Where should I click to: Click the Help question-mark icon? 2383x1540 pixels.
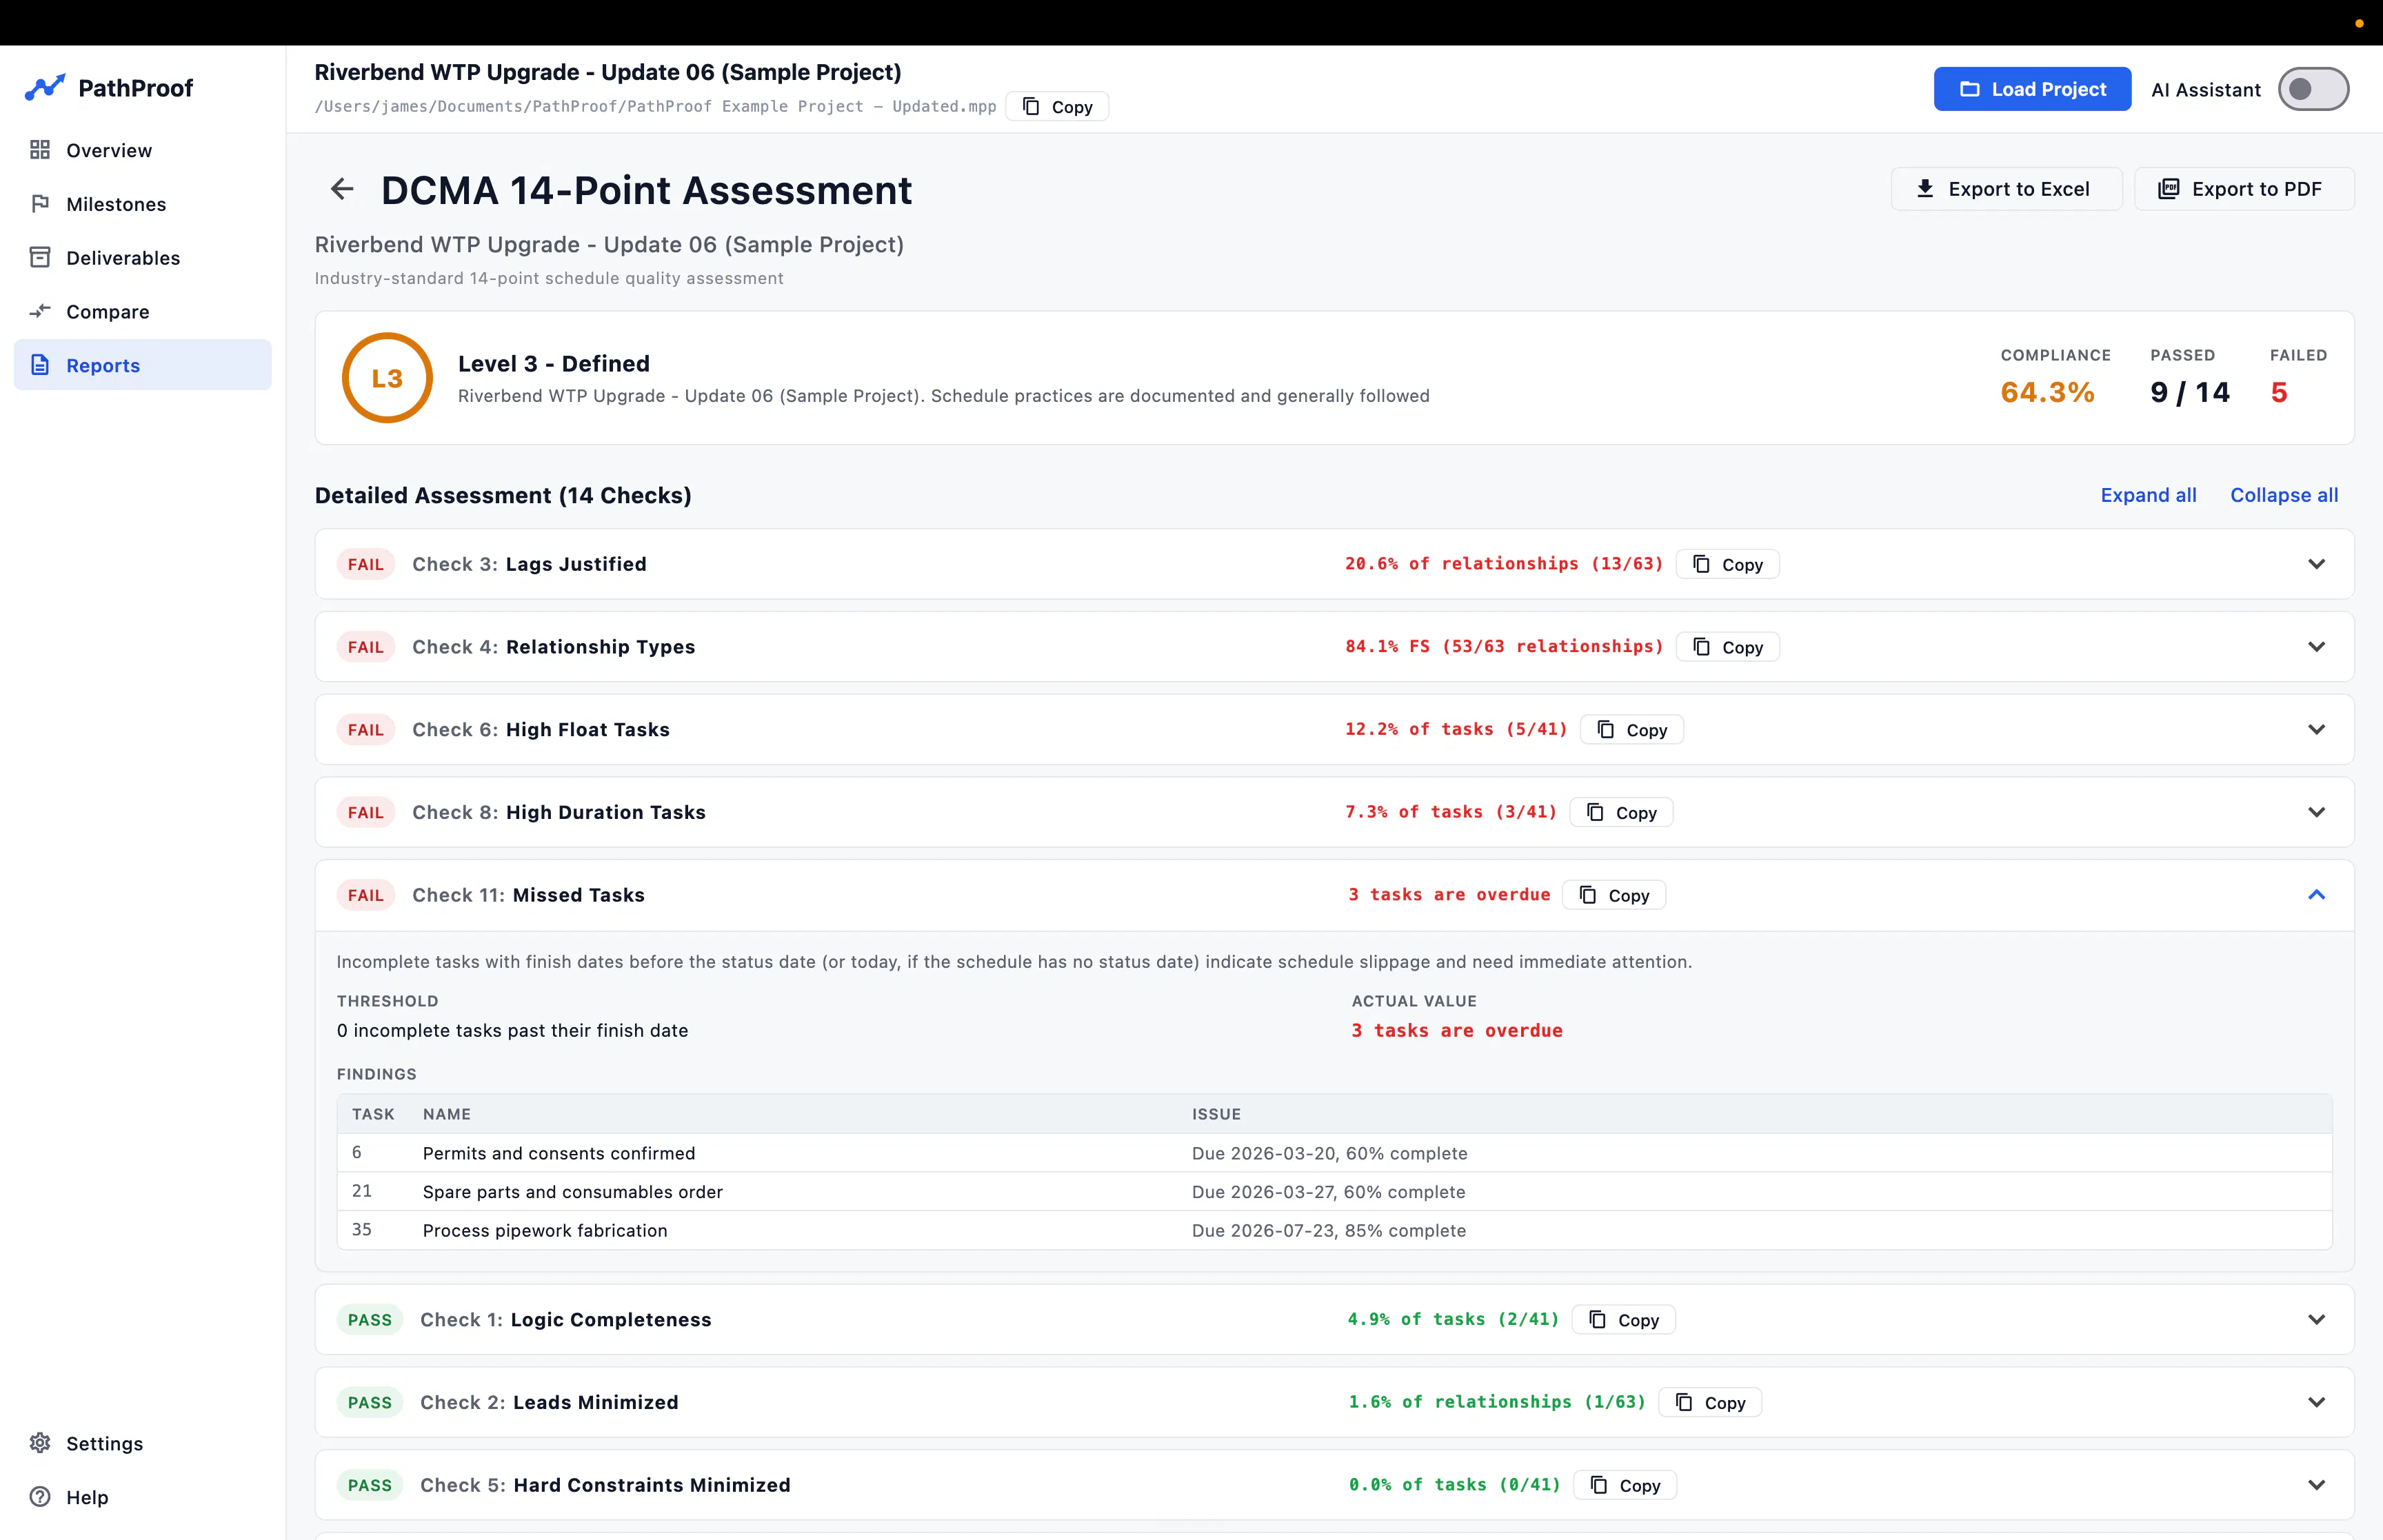pos(40,1497)
